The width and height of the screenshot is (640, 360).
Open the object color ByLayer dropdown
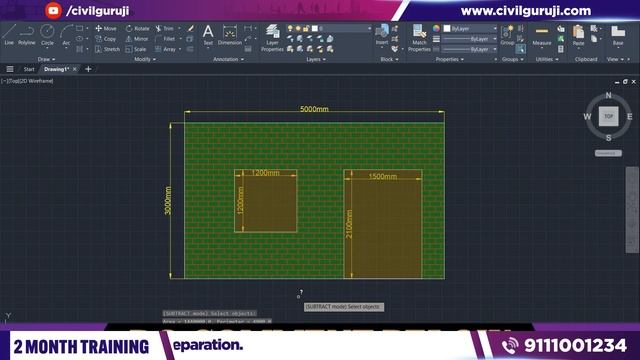coord(470,29)
